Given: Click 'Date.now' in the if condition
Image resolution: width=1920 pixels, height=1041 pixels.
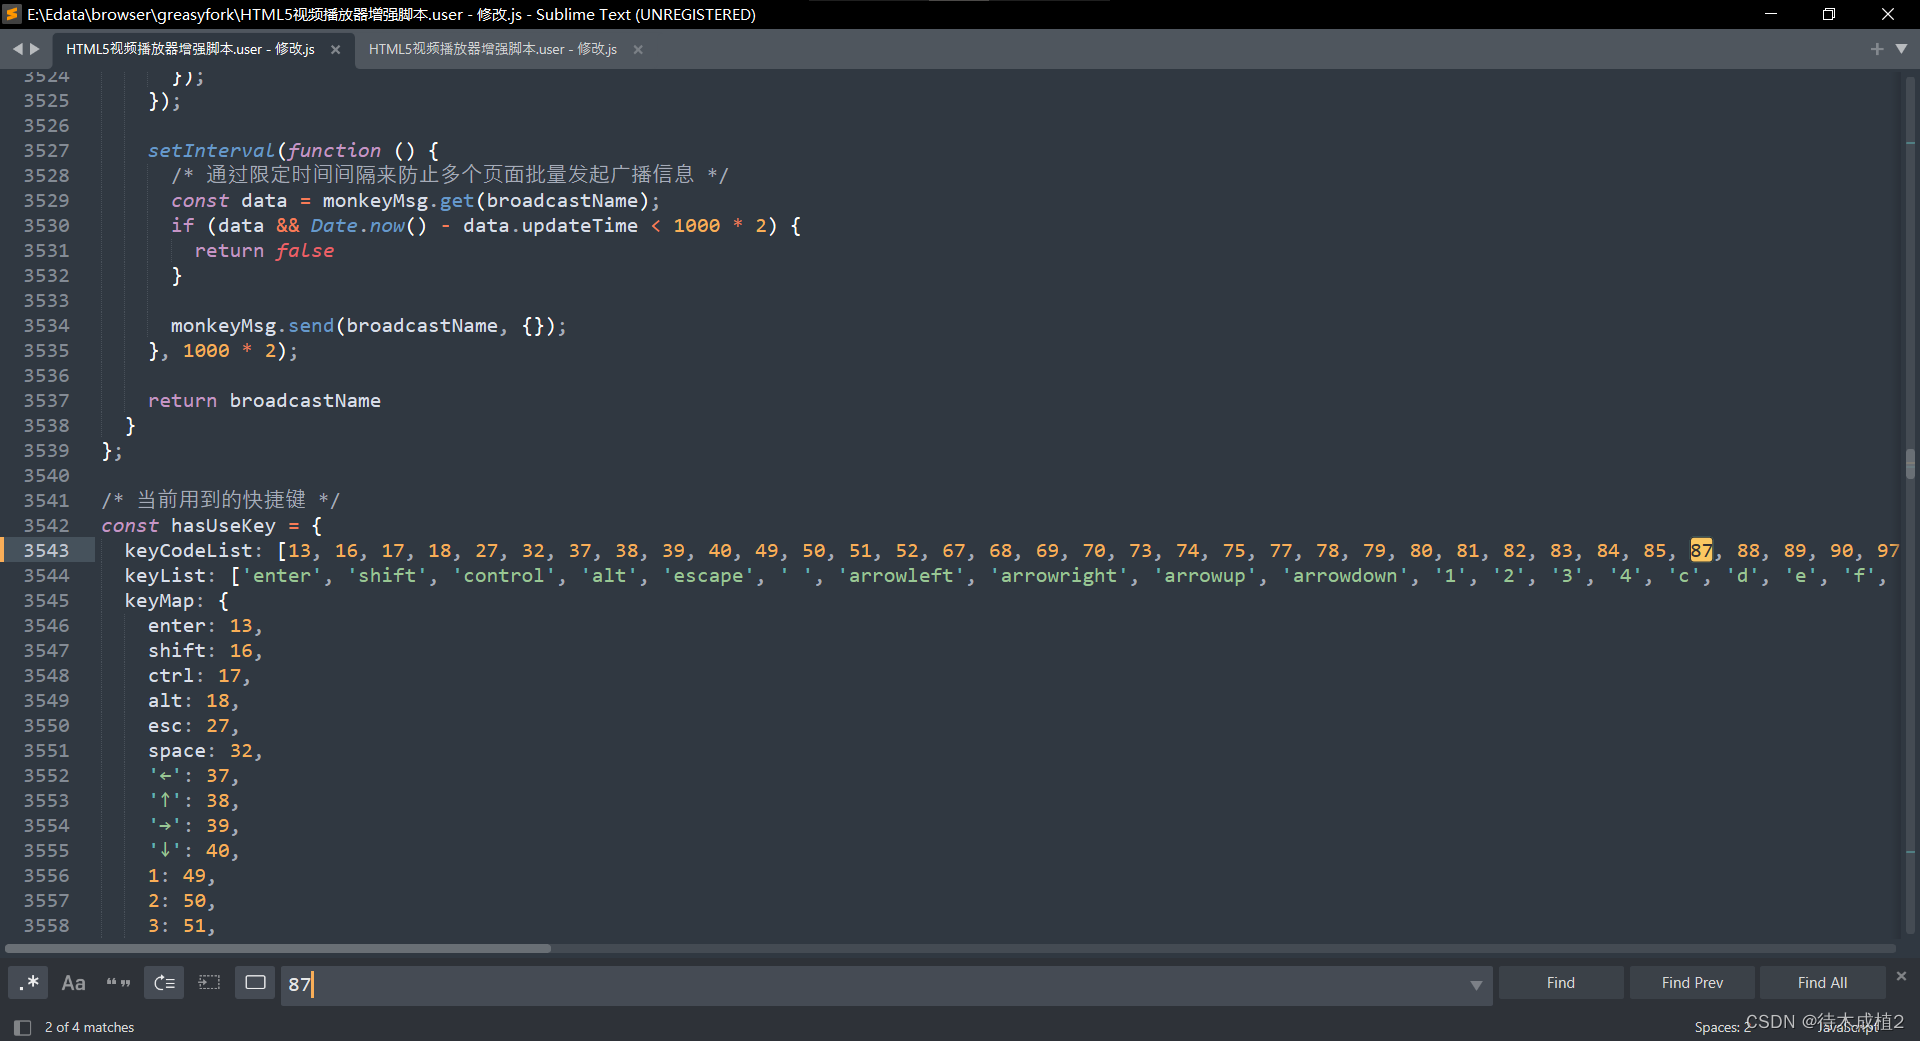Looking at the screenshot, I should [x=357, y=225].
